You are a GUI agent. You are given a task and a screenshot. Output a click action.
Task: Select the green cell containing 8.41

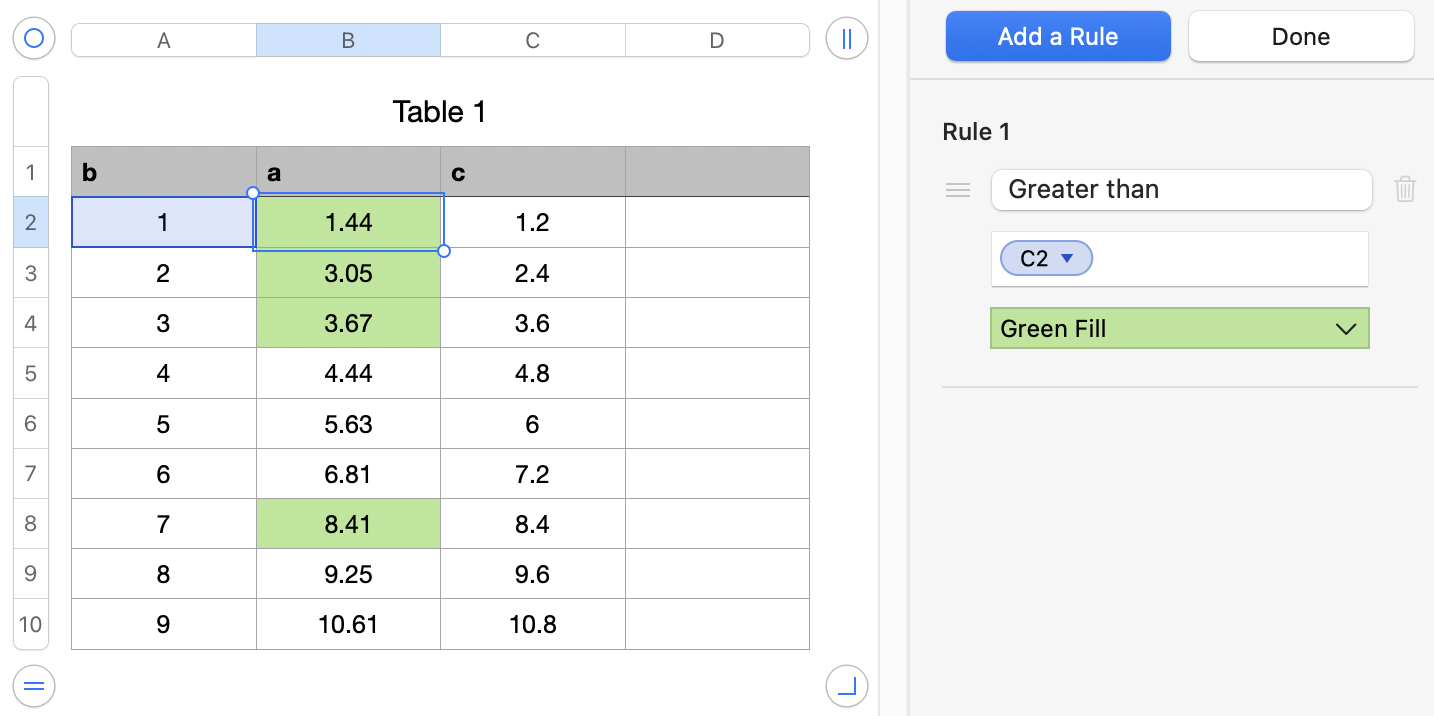point(348,524)
